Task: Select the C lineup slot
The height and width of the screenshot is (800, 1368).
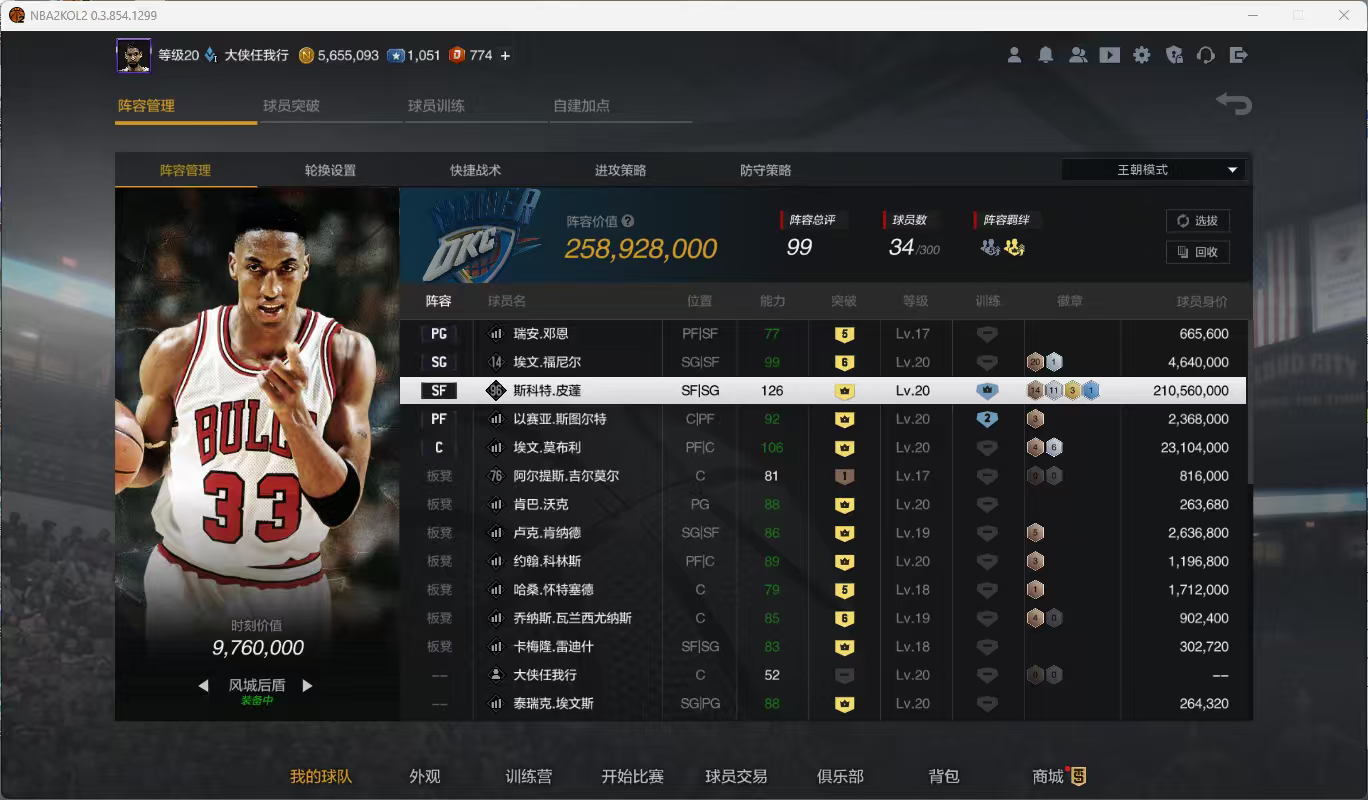Action: click(439, 448)
